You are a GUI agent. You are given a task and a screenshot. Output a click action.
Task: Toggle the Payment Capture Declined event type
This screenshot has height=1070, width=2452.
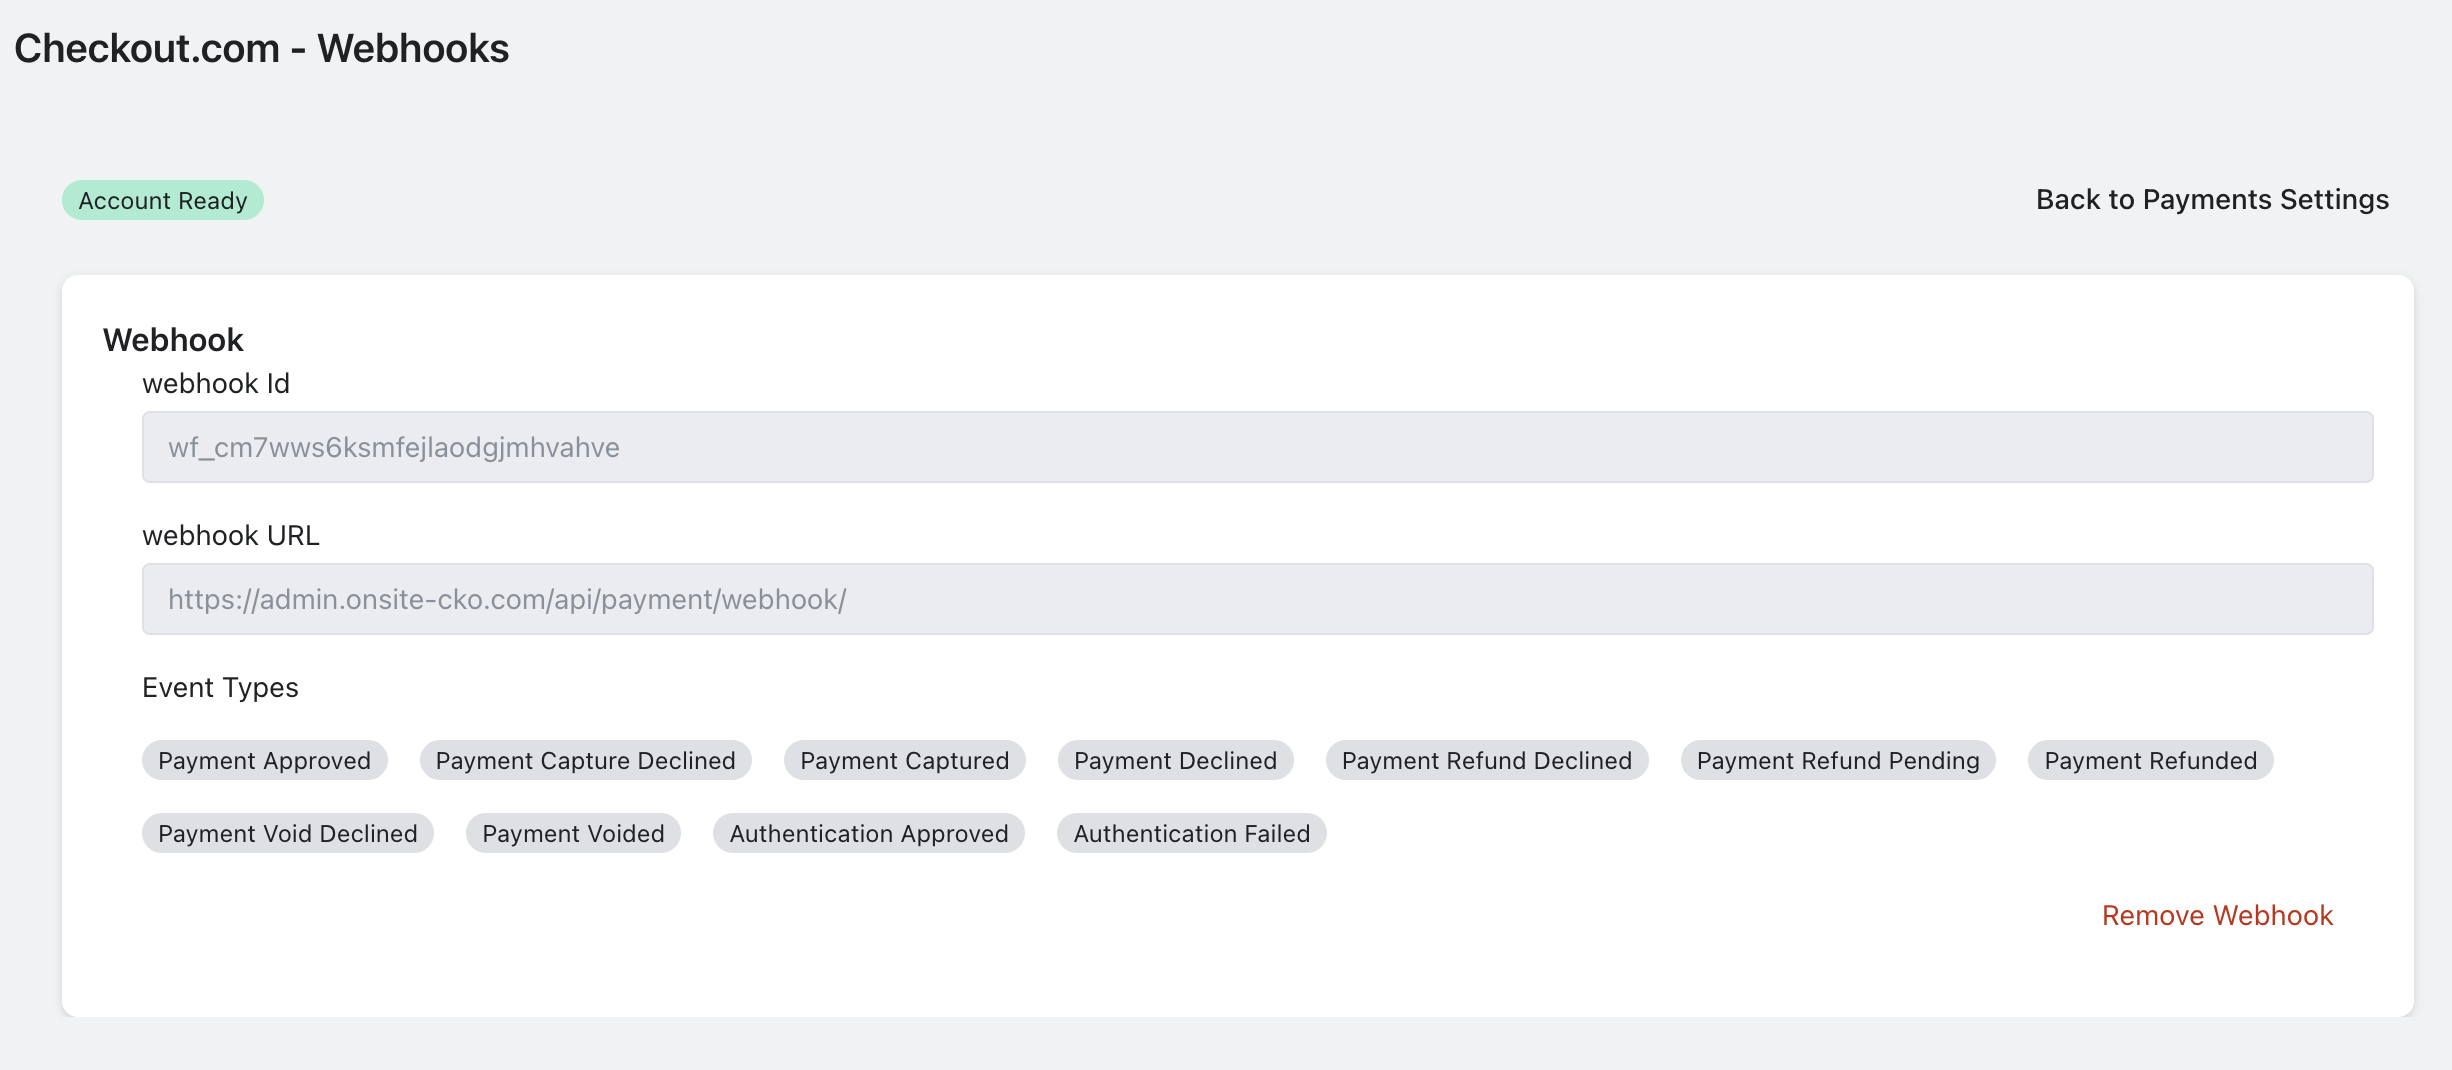tap(585, 760)
